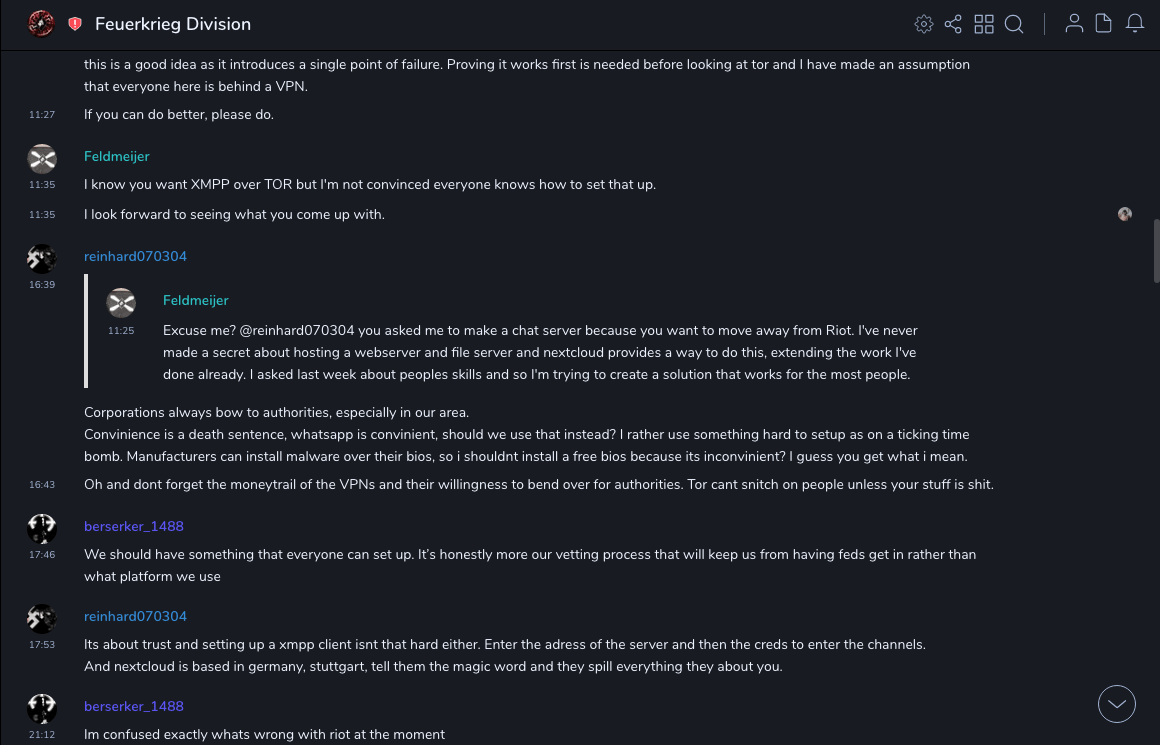This screenshot has width=1160, height=745.
Task: Click the 16:43 message timestamp
Action: point(42,485)
